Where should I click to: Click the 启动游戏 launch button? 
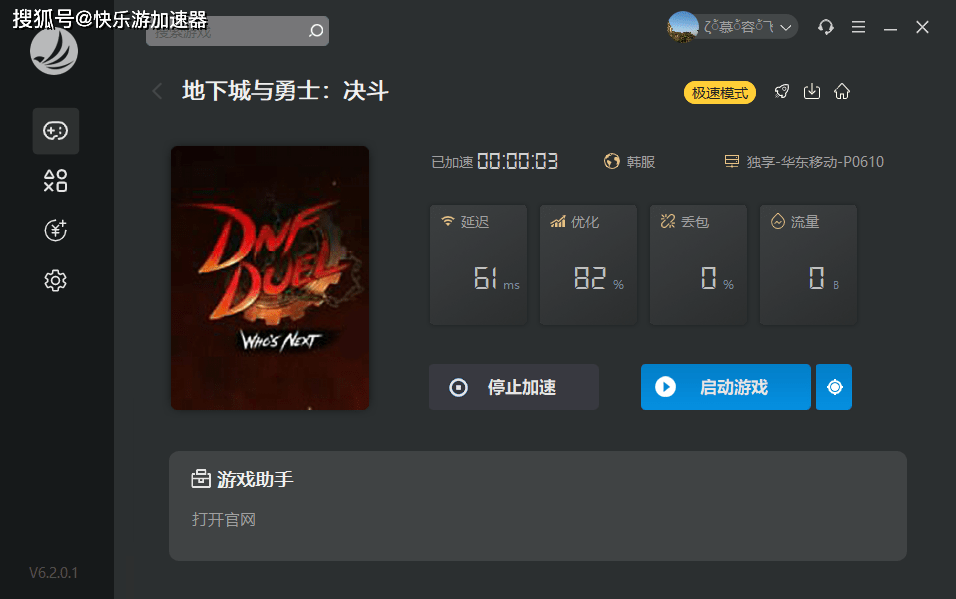[726, 387]
